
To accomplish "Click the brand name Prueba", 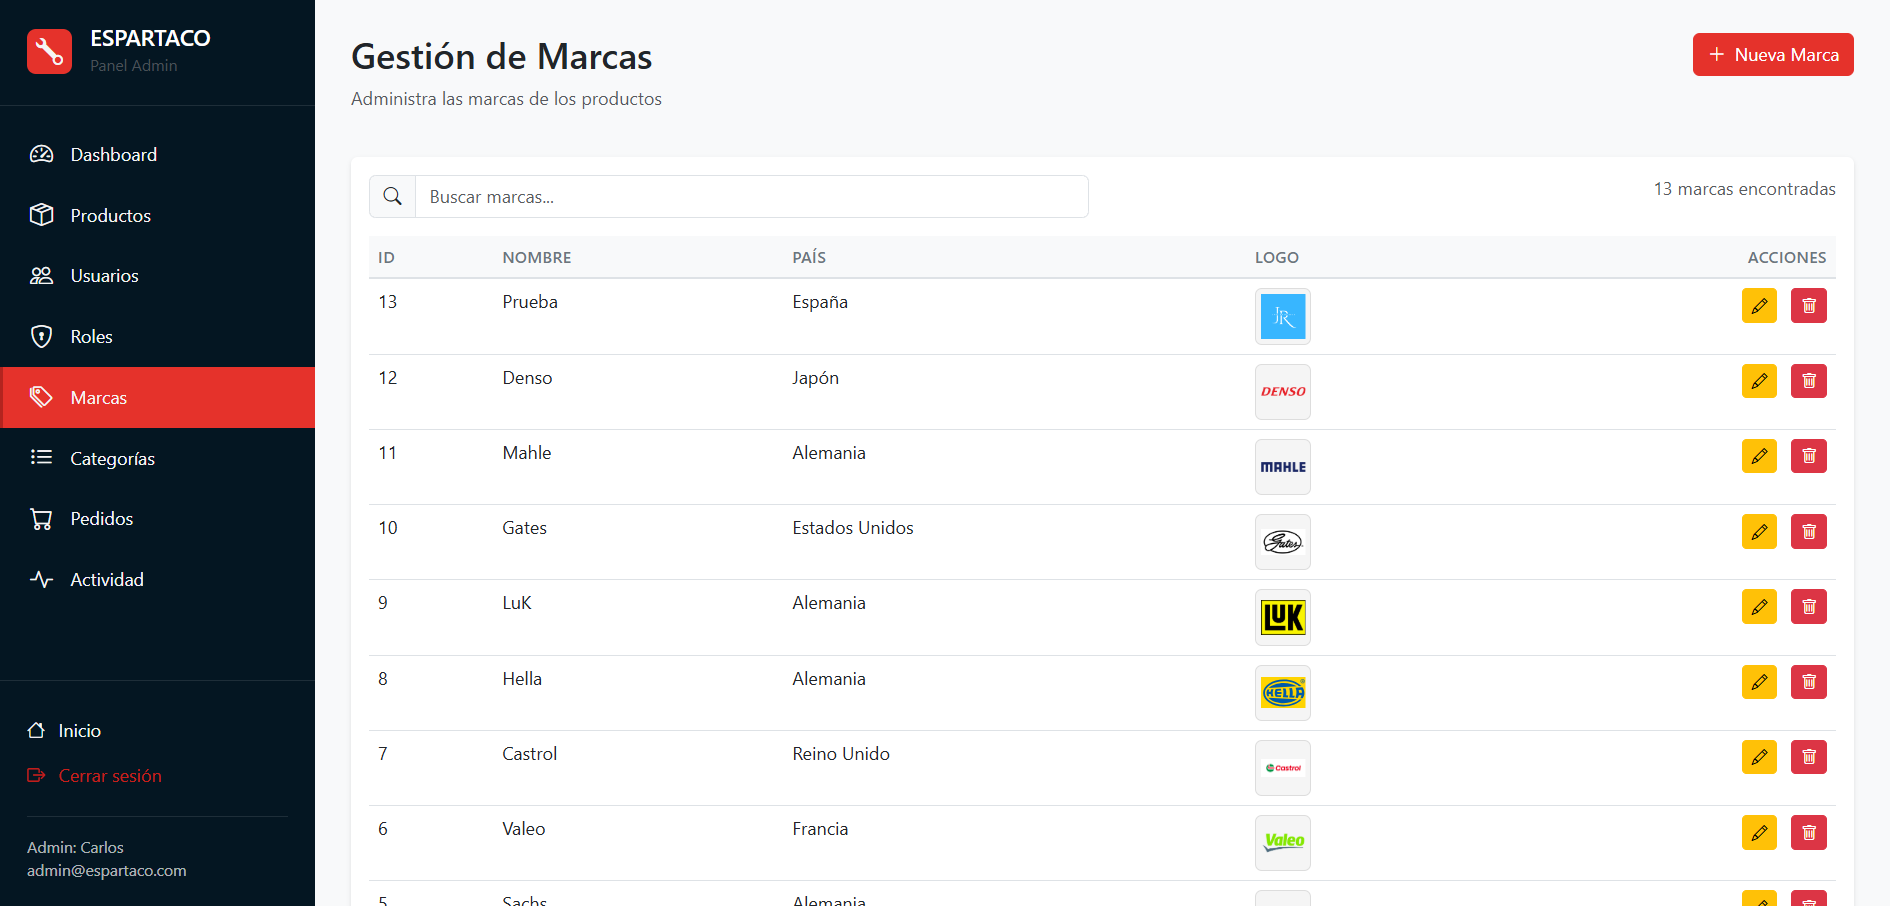I will (x=530, y=302).
